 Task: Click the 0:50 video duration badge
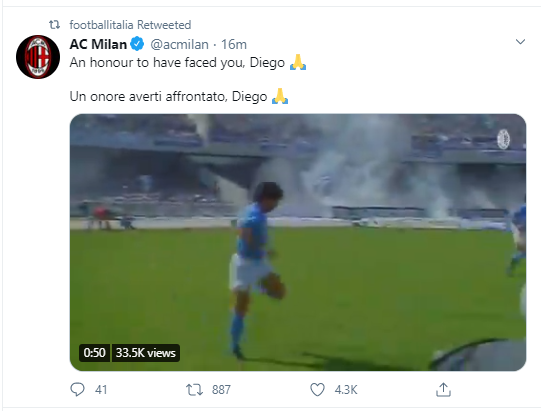(x=95, y=353)
